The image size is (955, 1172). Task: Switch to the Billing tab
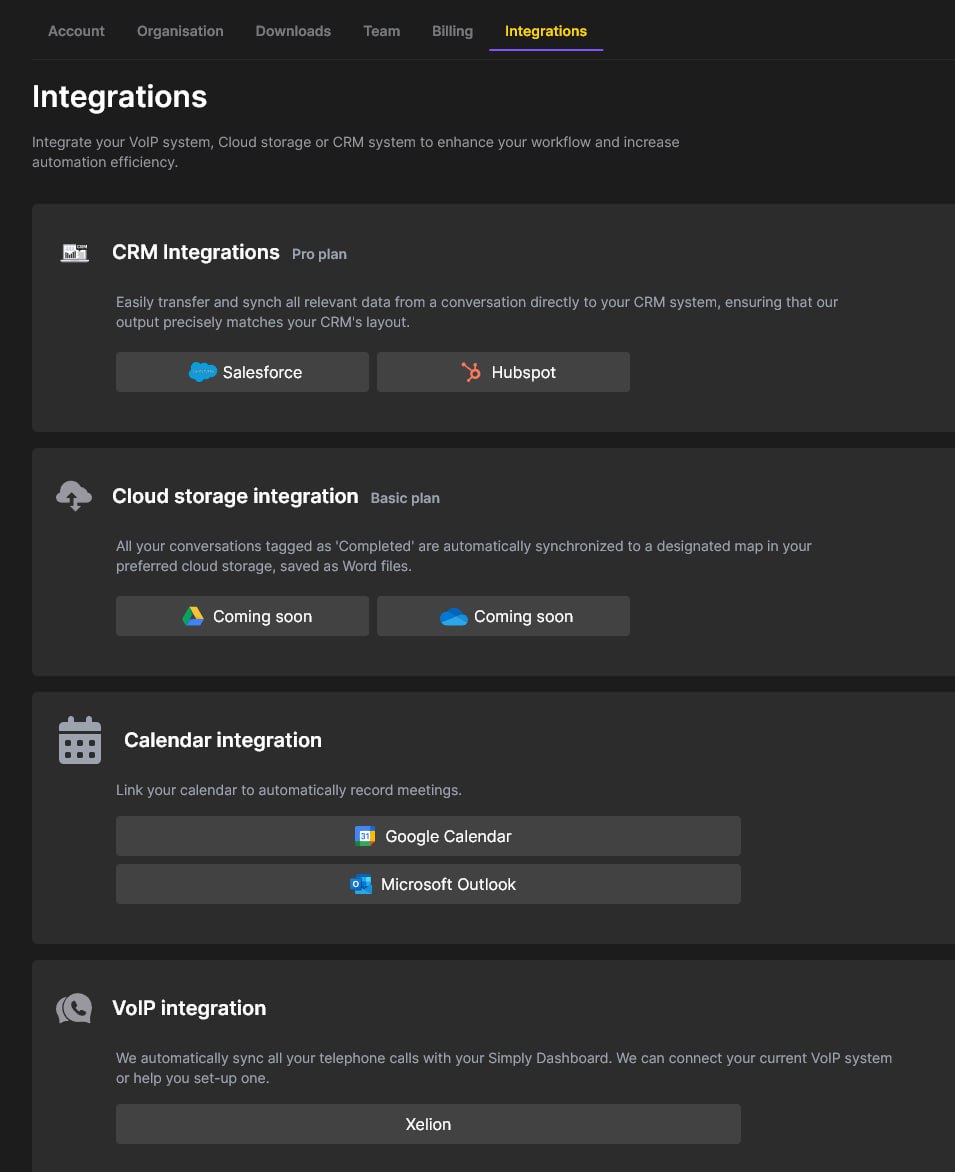pyautogui.click(x=452, y=31)
